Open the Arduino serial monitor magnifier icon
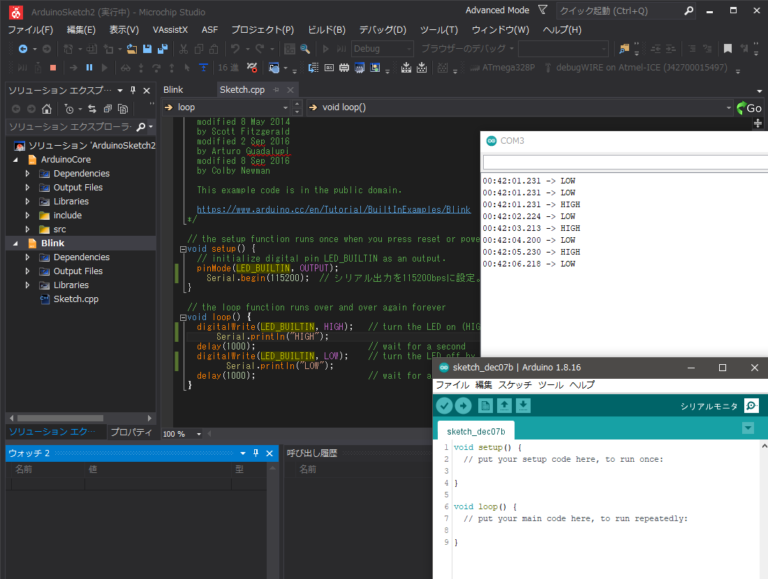This screenshot has width=768, height=579. 750,405
